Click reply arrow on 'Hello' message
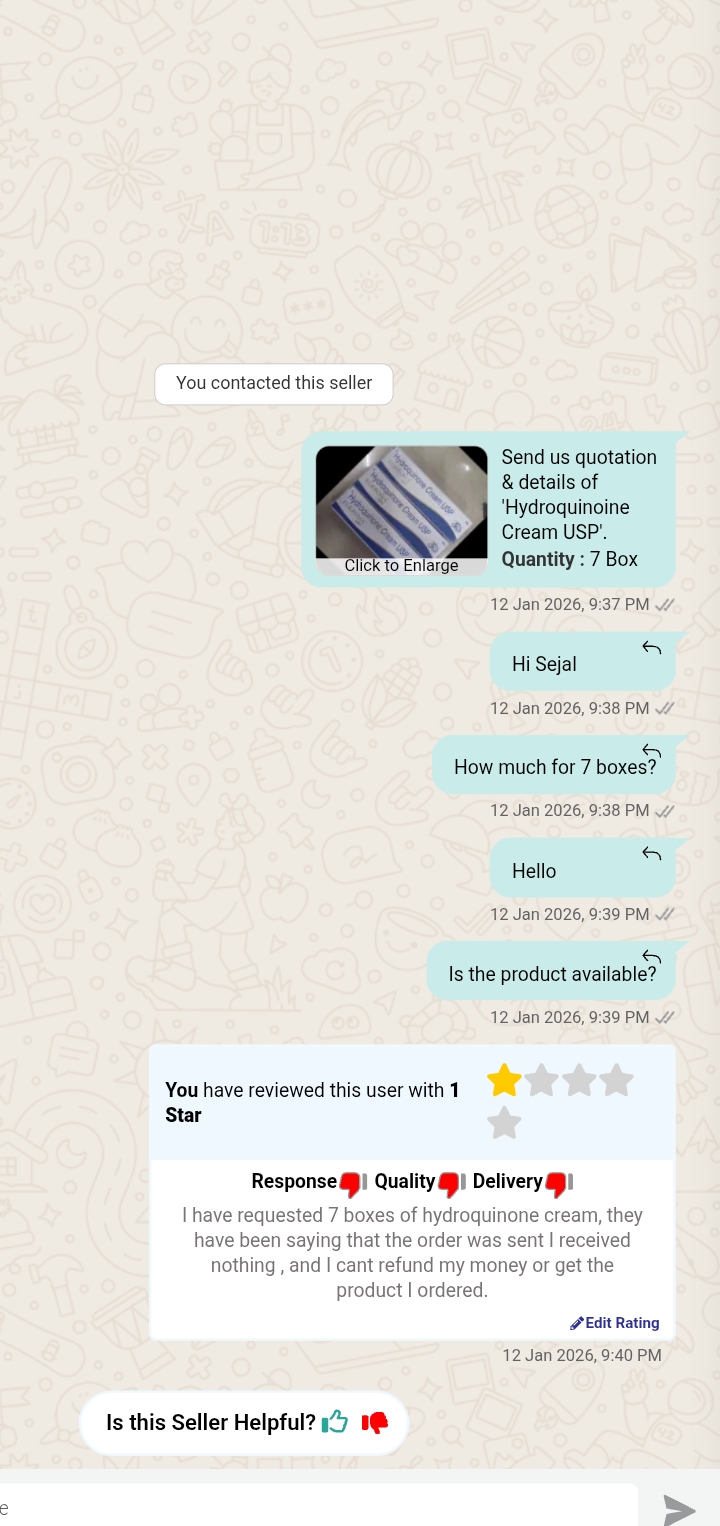Image resolution: width=720 pixels, height=1526 pixels. [652, 854]
